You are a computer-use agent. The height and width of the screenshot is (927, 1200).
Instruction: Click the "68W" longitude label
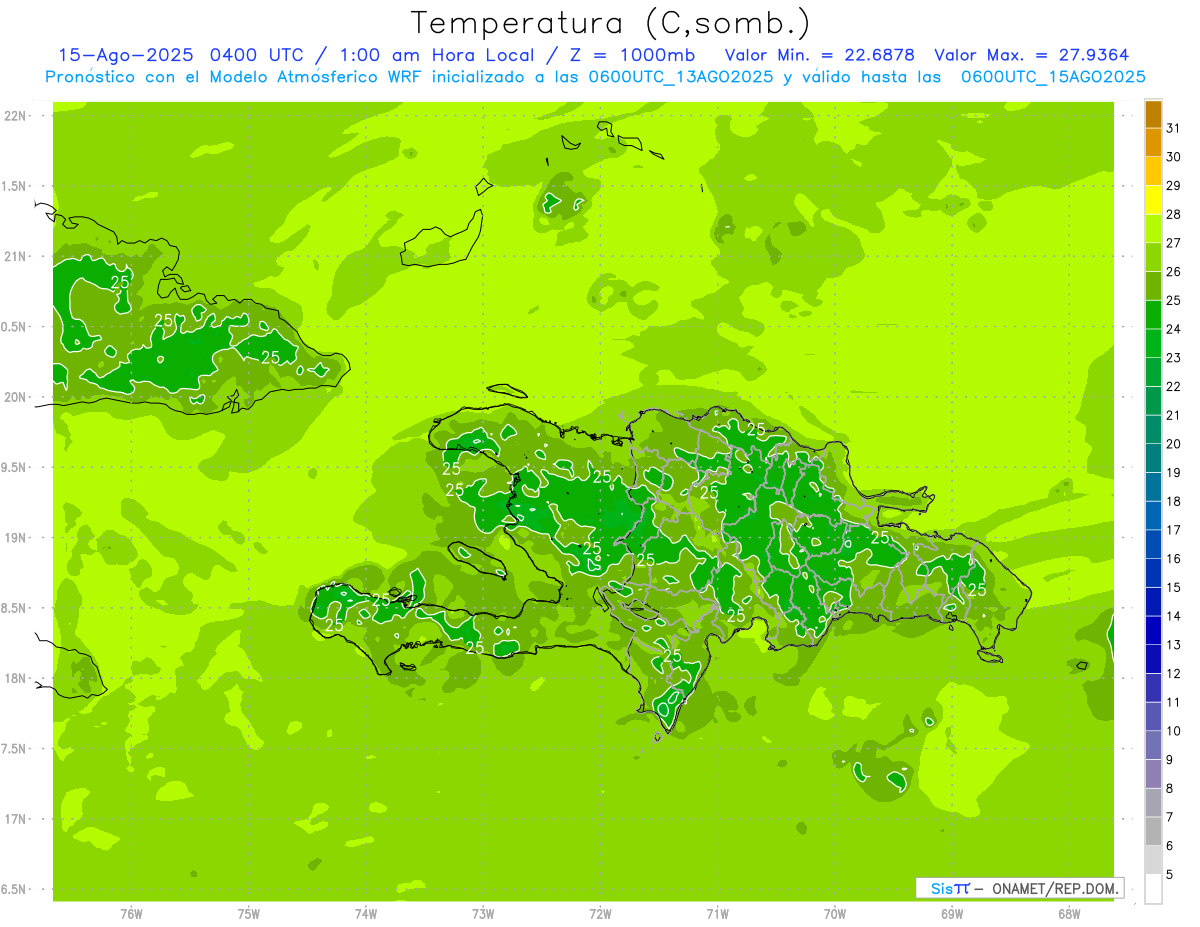(x=1069, y=914)
